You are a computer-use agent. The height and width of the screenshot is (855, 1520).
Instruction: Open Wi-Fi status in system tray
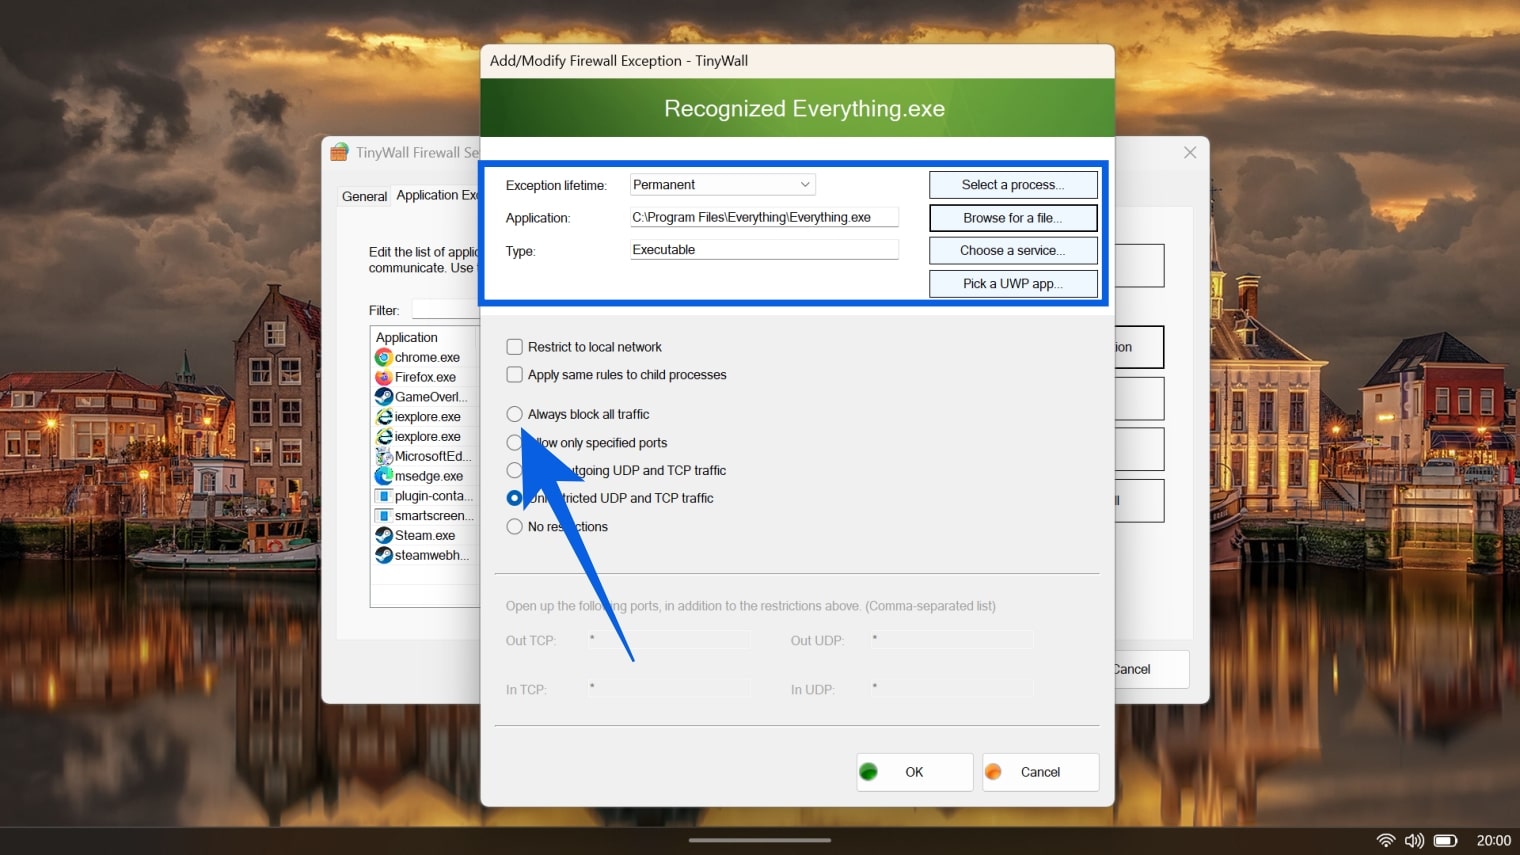(x=1385, y=841)
